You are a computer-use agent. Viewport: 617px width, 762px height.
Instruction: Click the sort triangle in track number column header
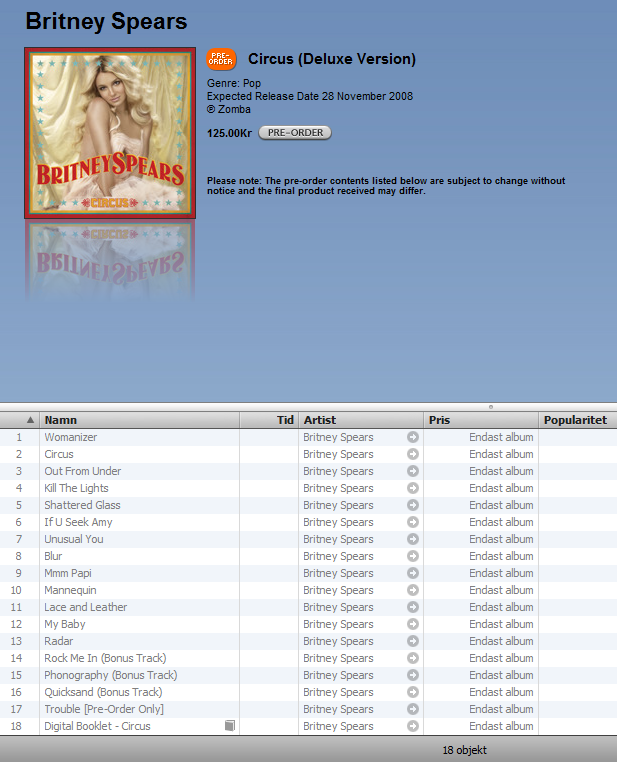(30, 420)
